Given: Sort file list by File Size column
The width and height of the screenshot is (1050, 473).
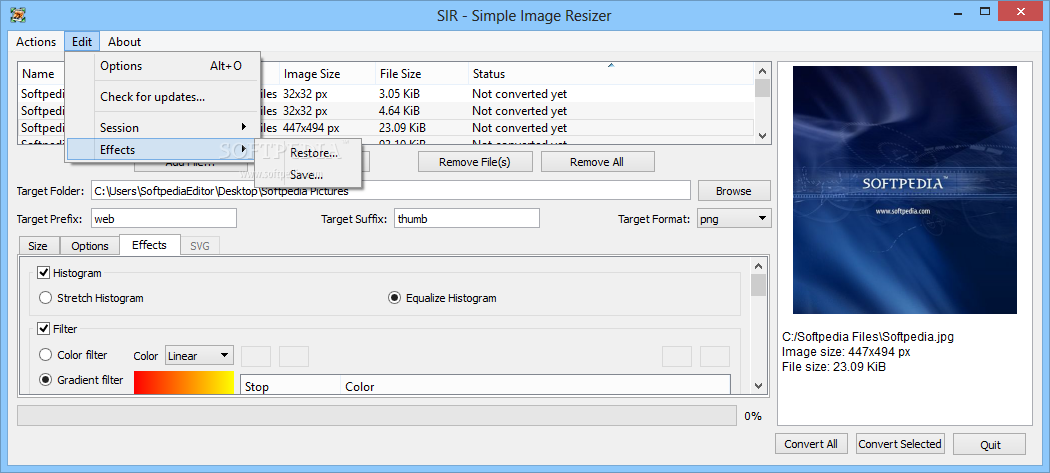Looking at the screenshot, I should click(x=421, y=74).
